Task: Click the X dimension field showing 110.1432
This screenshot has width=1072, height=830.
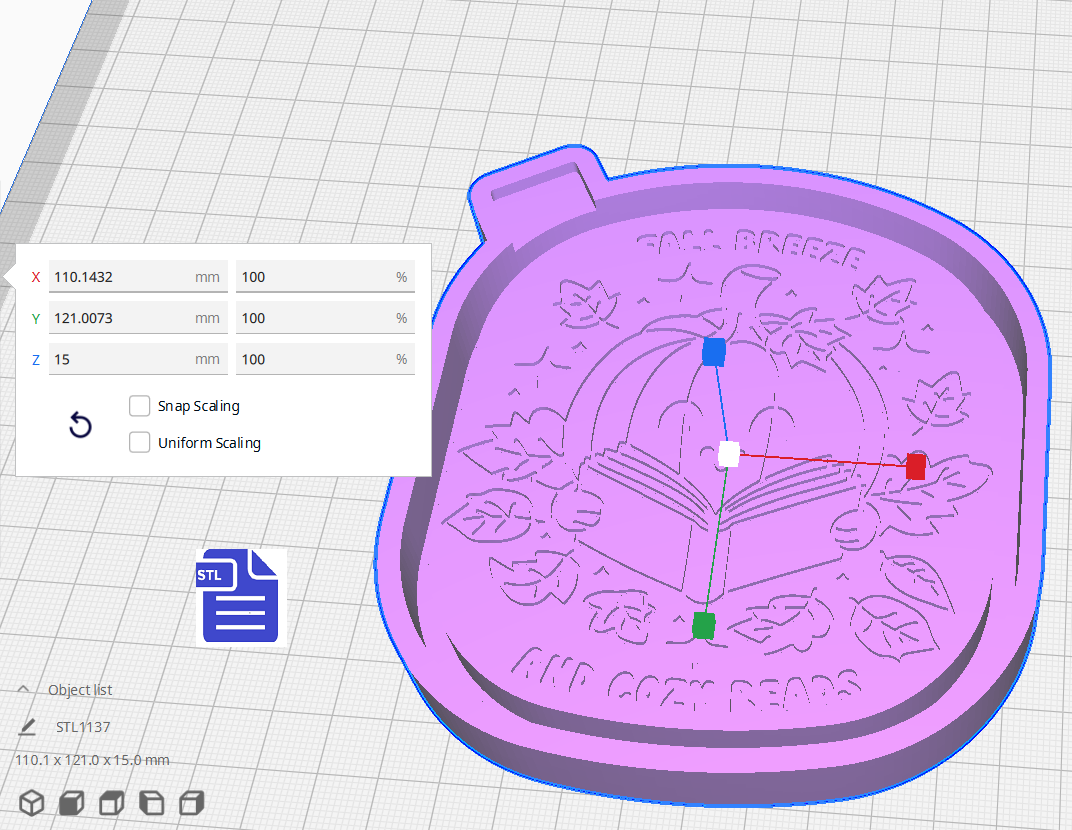Action: (137, 276)
